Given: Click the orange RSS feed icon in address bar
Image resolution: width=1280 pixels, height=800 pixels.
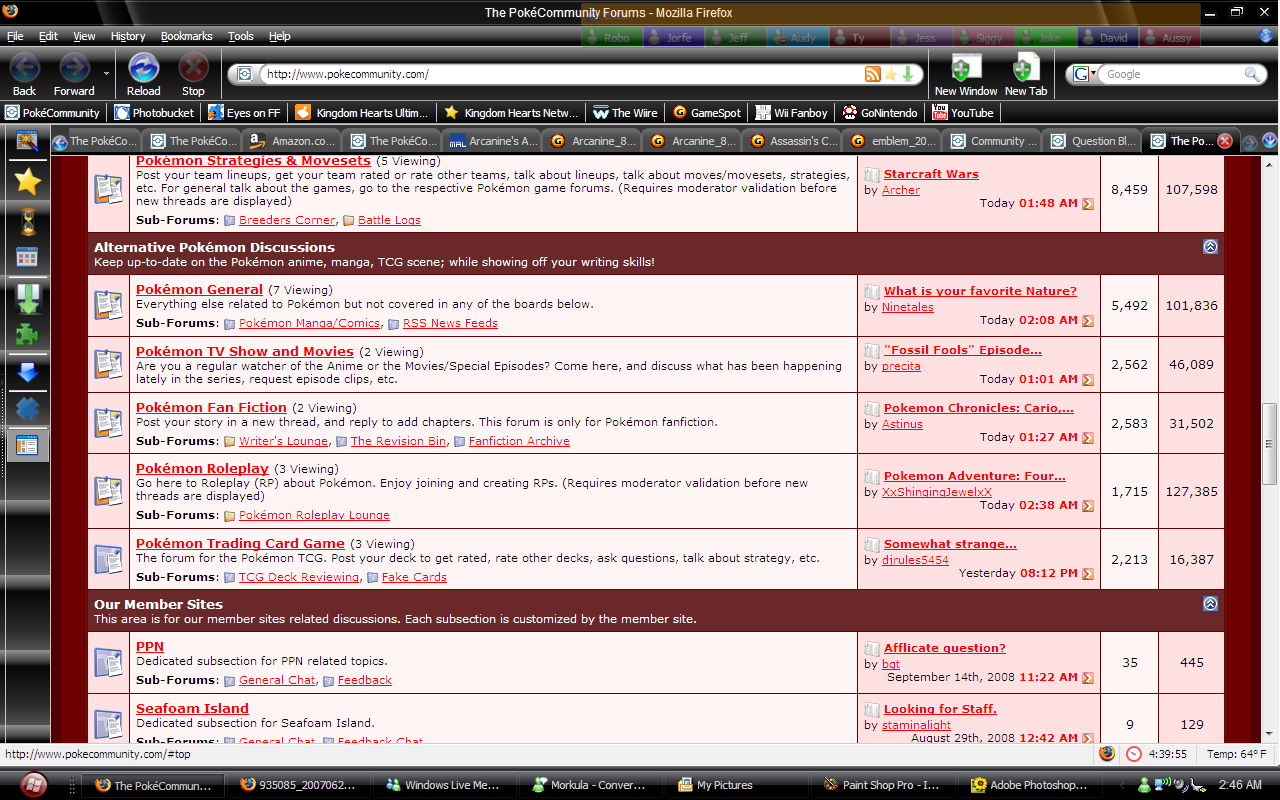Looking at the screenshot, I should 873,74.
